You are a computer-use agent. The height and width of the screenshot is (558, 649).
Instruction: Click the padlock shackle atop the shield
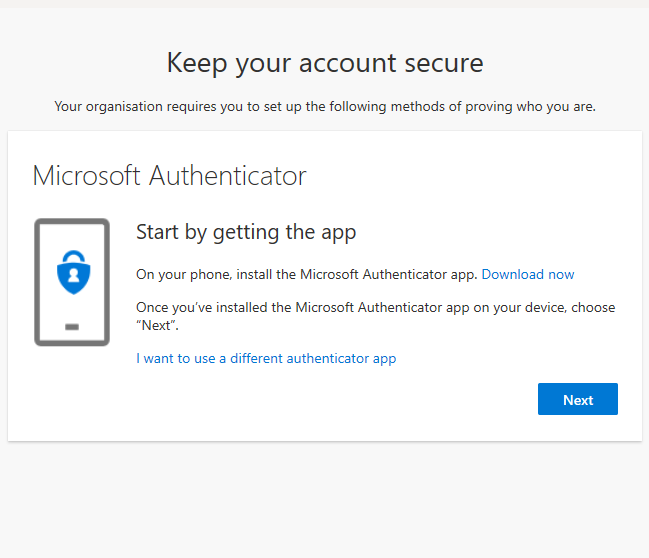tap(74, 256)
